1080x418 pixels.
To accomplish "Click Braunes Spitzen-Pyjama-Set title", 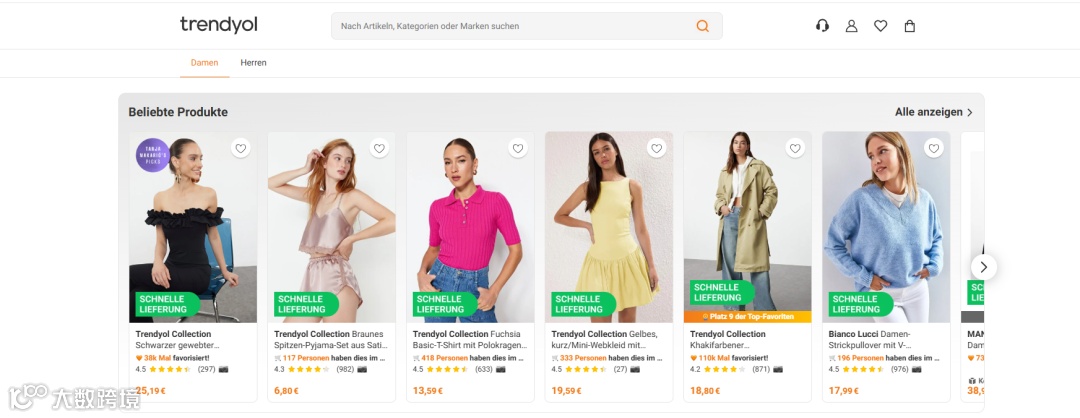I will point(331,339).
